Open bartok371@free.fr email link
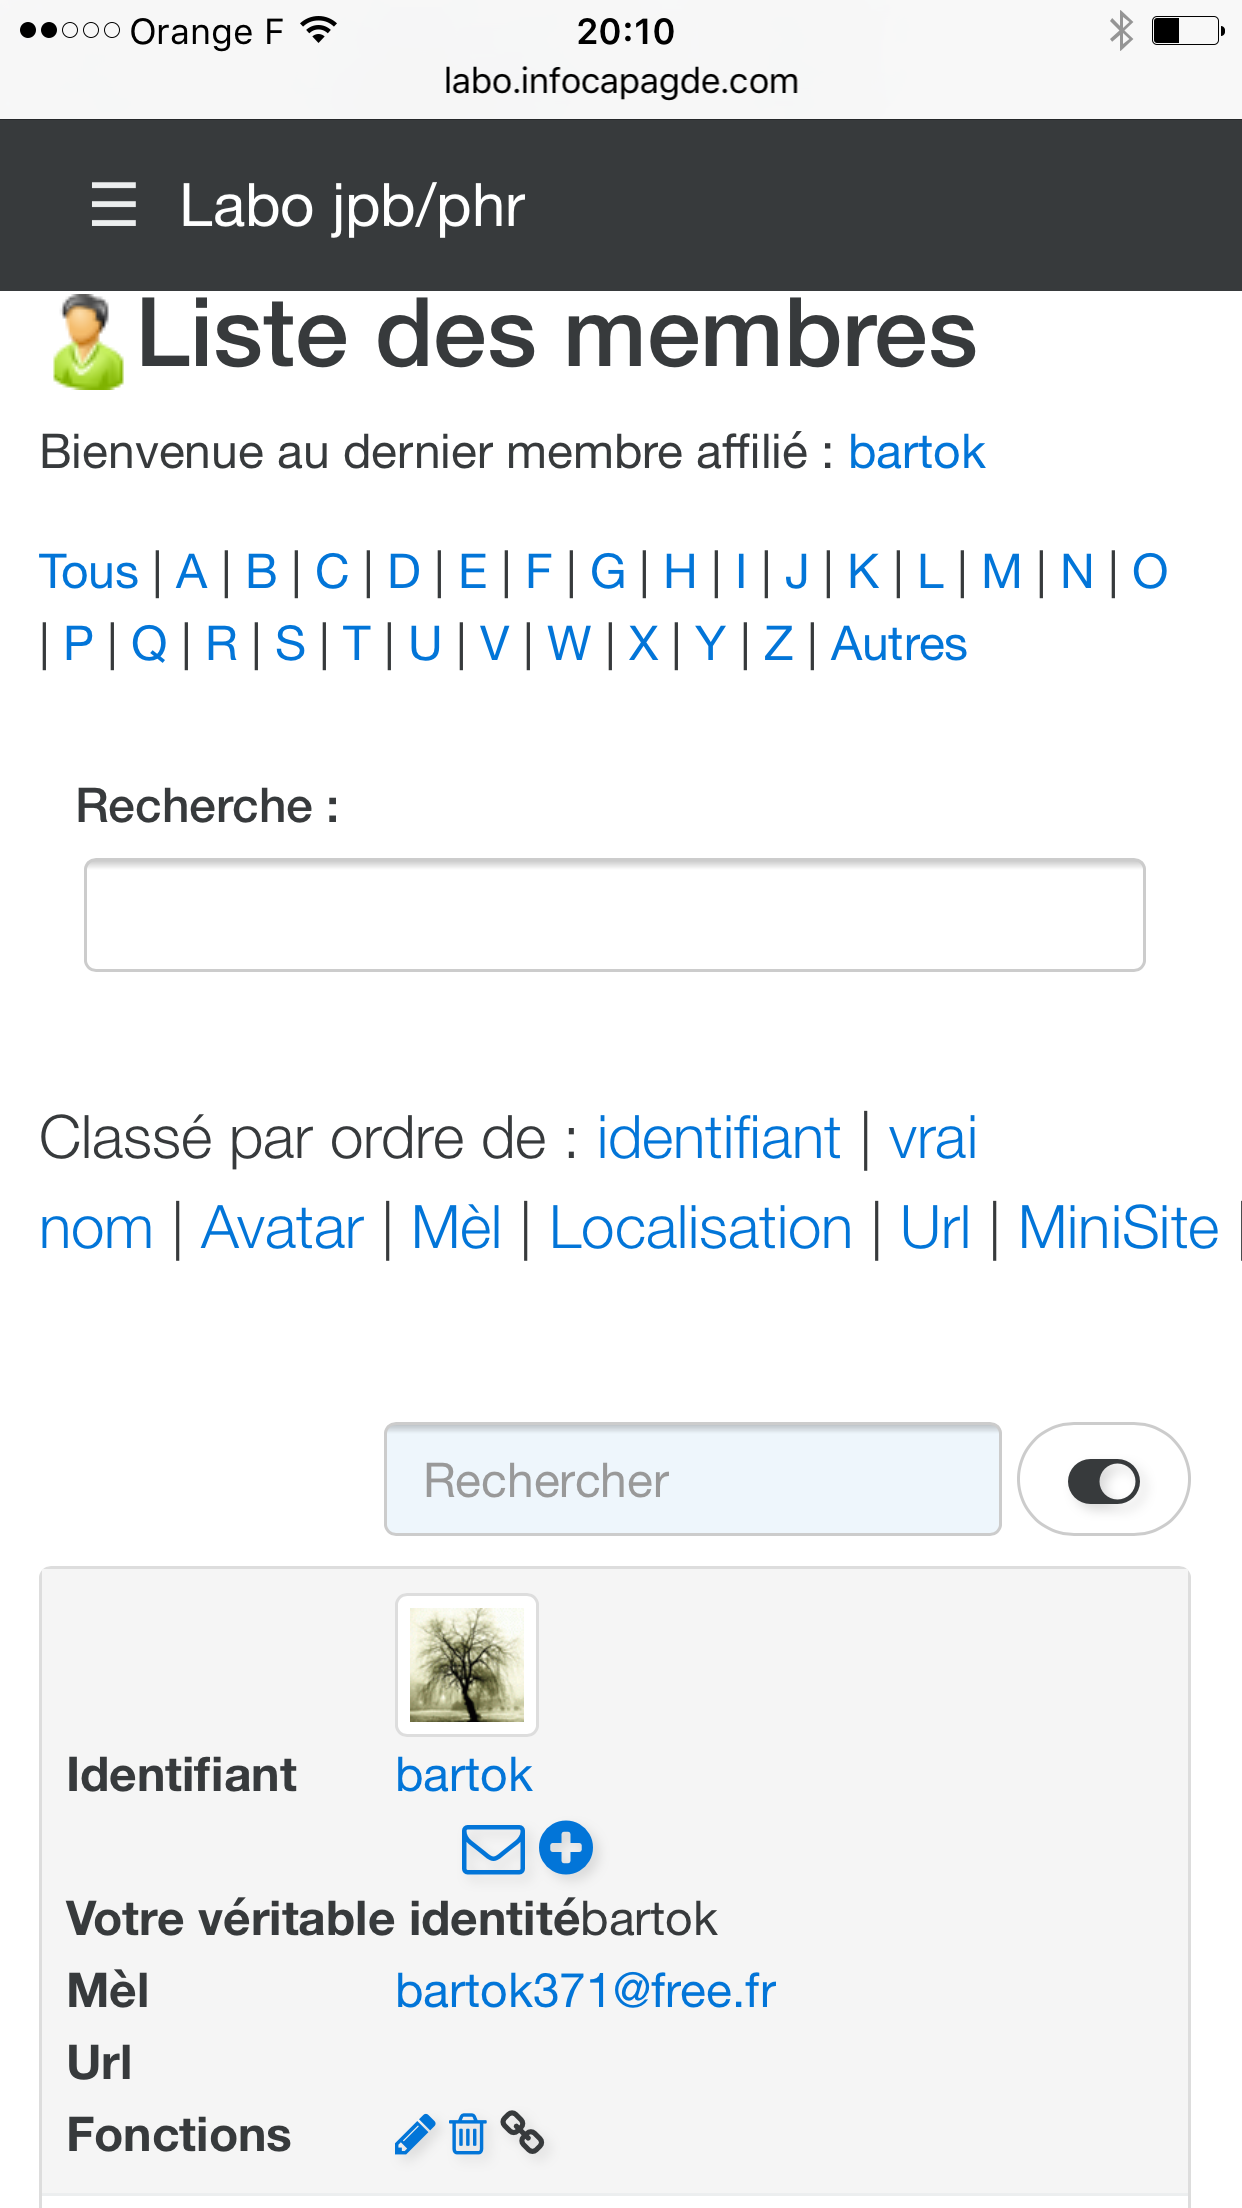 pyautogui.click(x=586, y=1991)
